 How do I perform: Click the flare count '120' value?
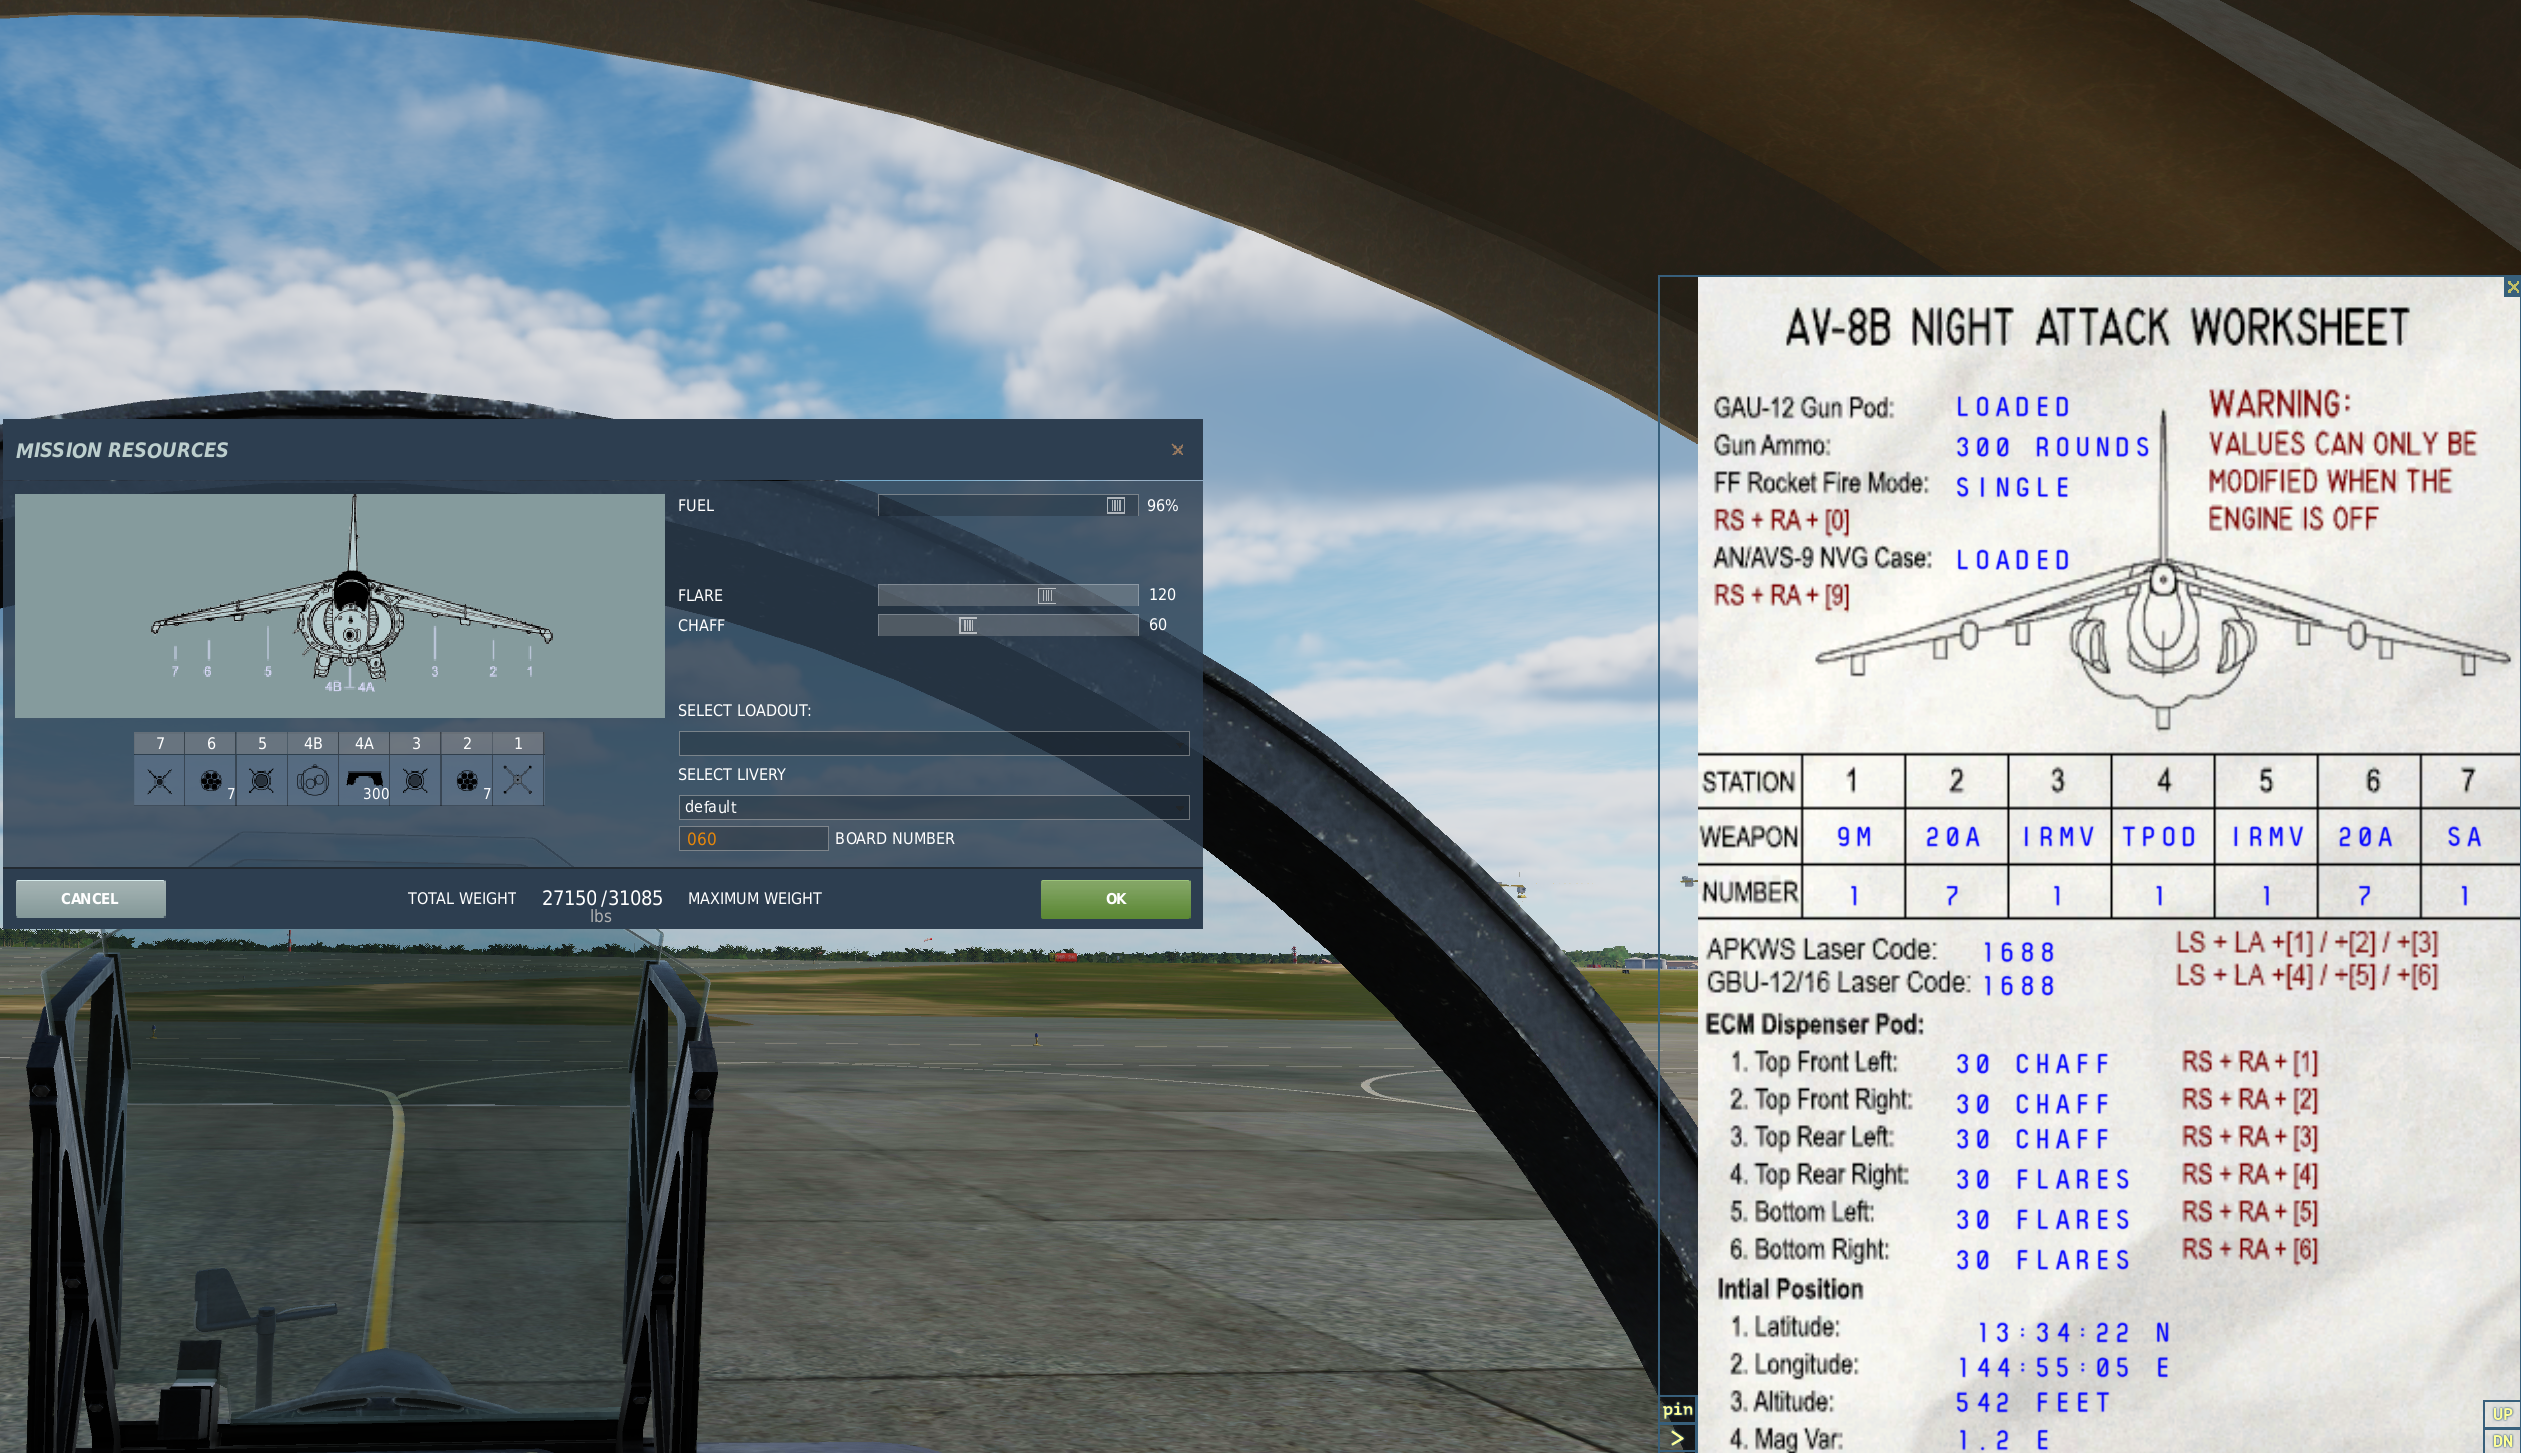pyautogui.click(x=1162, y=595)
